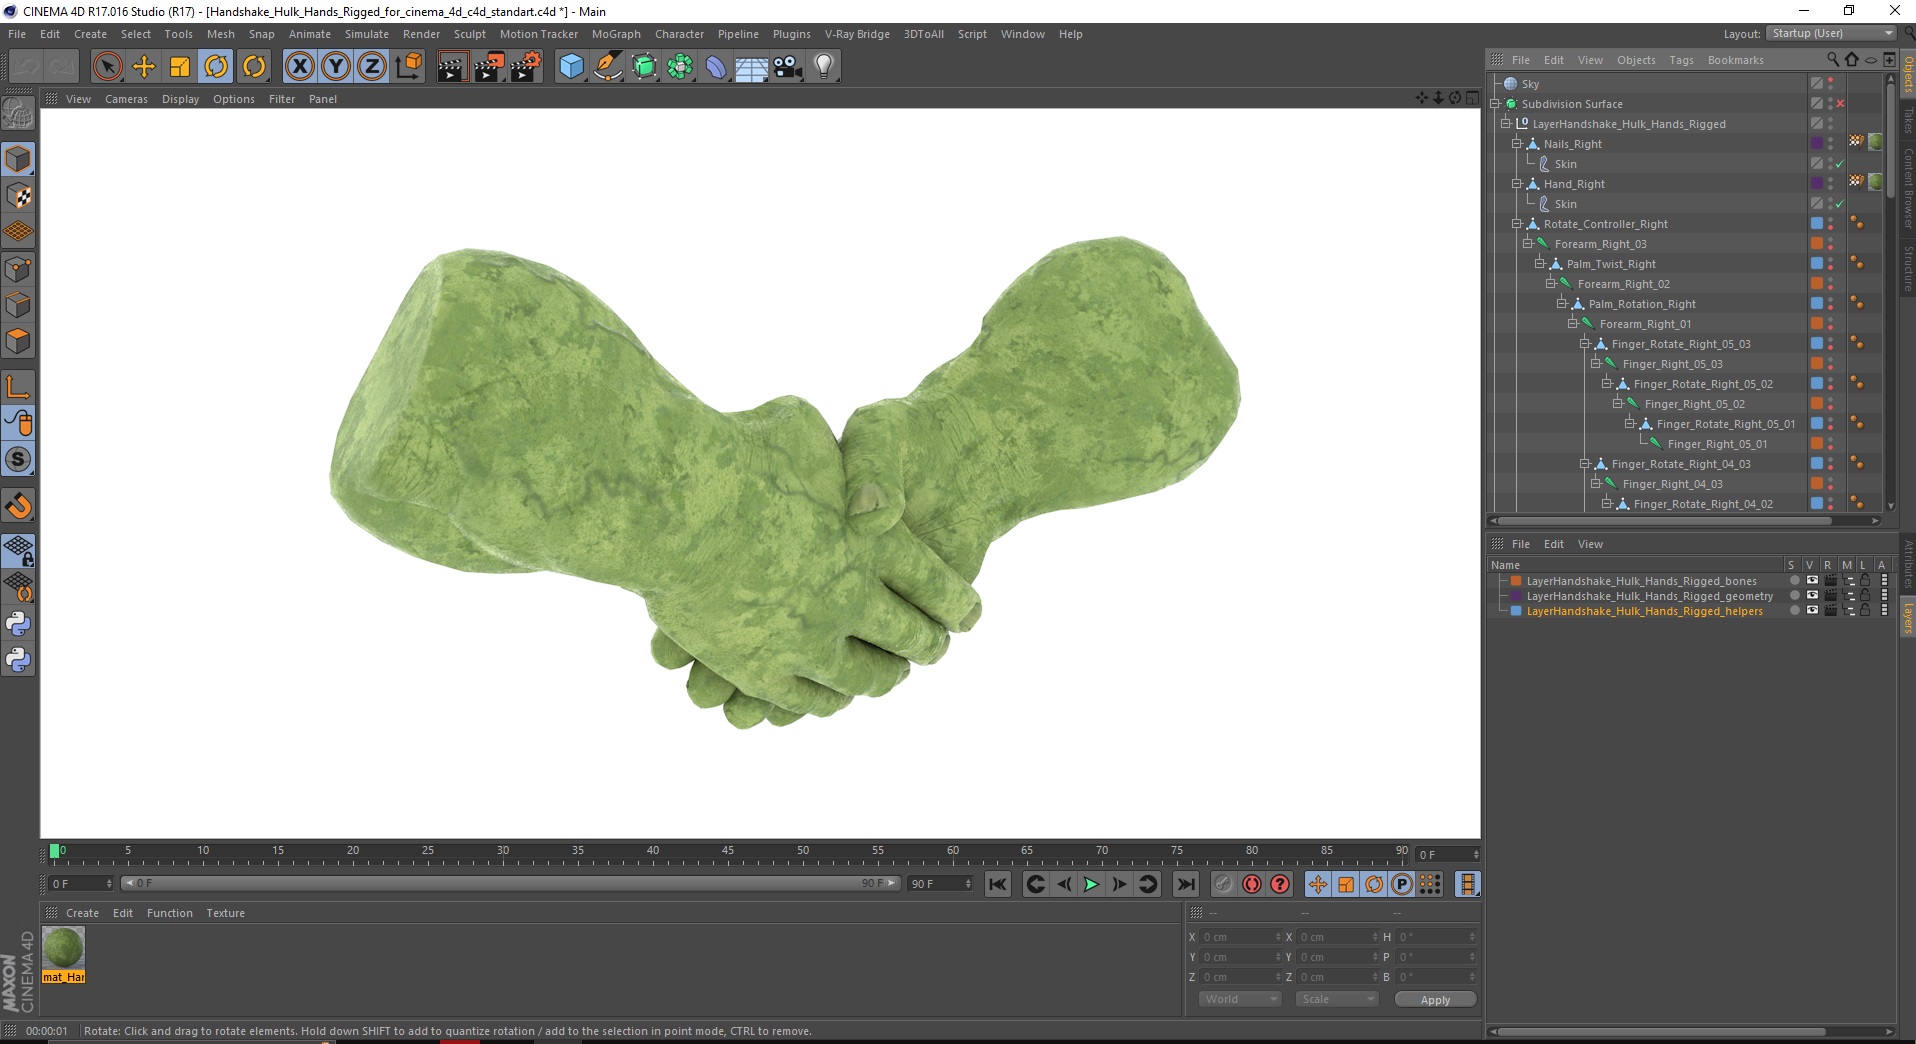This screenshot has height=1044, width=1916.
Task: Open the World coordinate dropdown
Action: pos(1240,999)
